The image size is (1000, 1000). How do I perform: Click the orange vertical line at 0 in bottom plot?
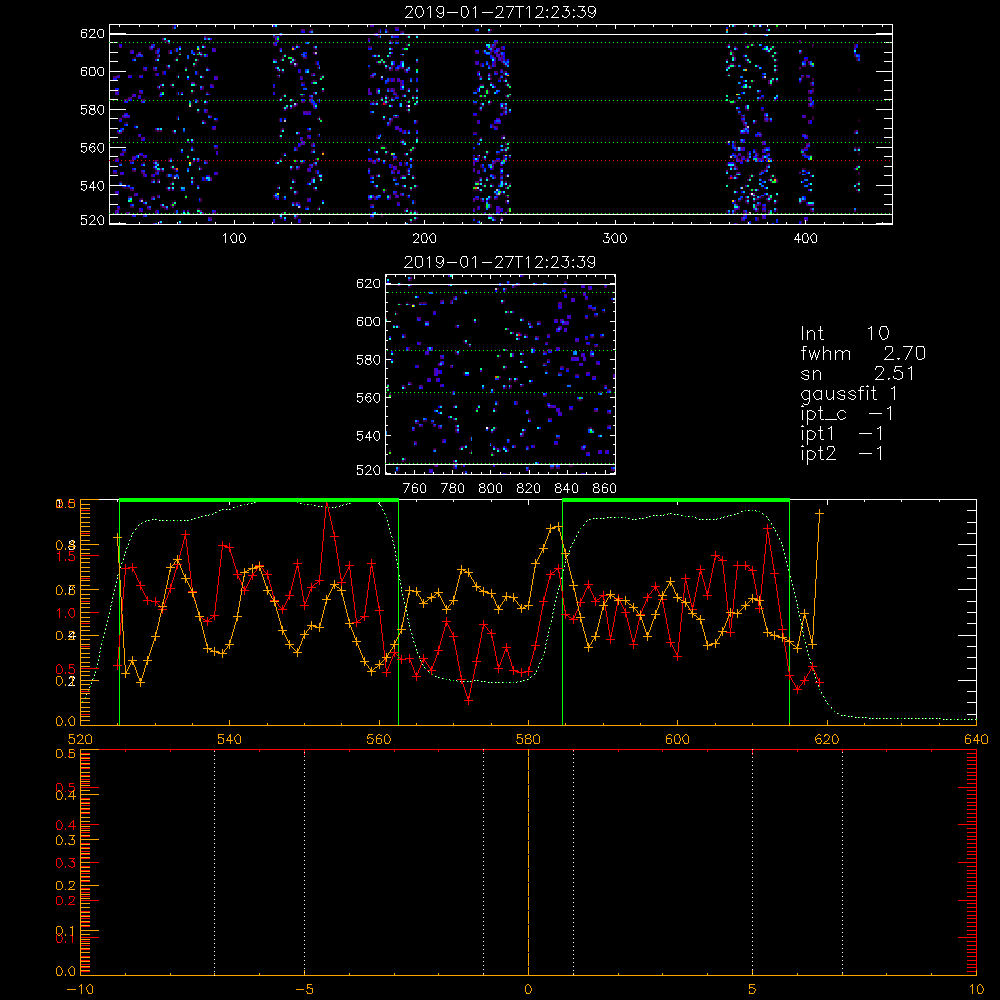click(528, 862)
